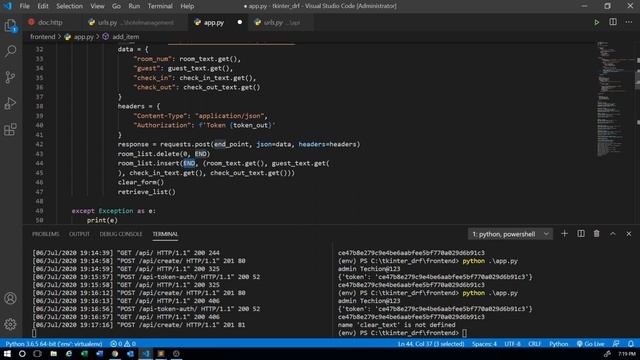Change file encoding UTF-8
Screen dimensions: 640x360
[x=513, y=344]
